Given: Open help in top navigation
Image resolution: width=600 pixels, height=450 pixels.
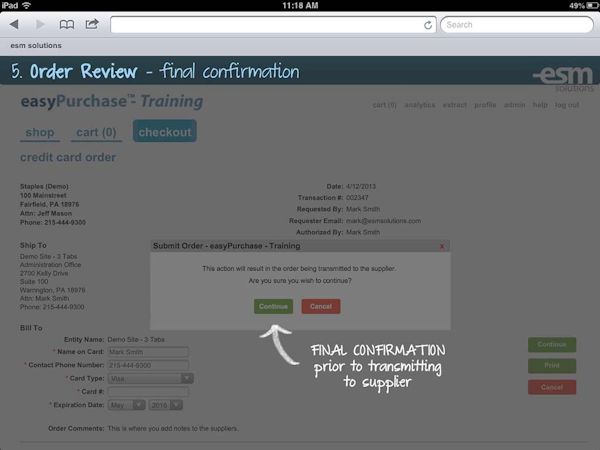Looking at the screenshot, I should [x=540, y=105].
